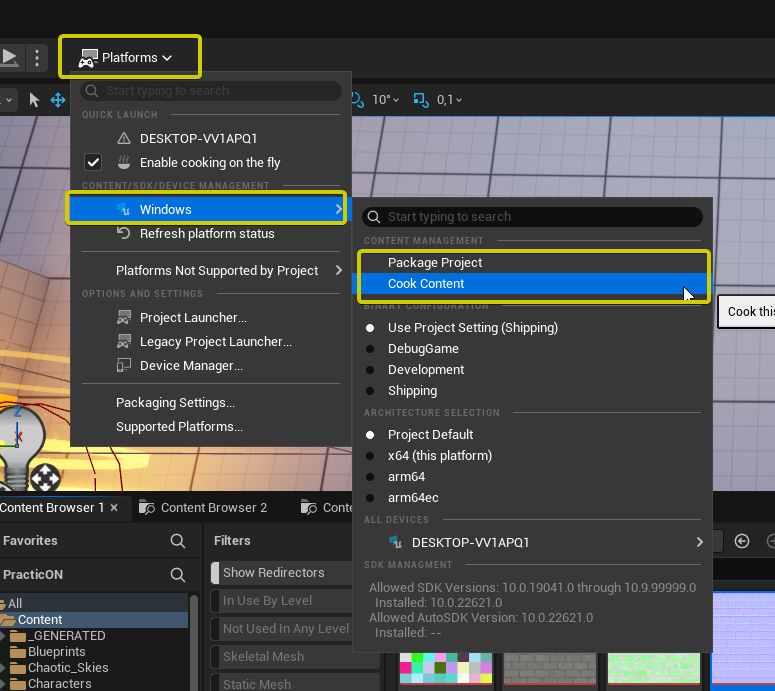This screenshot has width=775, height=691.
Task: Select DebugGame binary configuration
Action: [423, 349]
